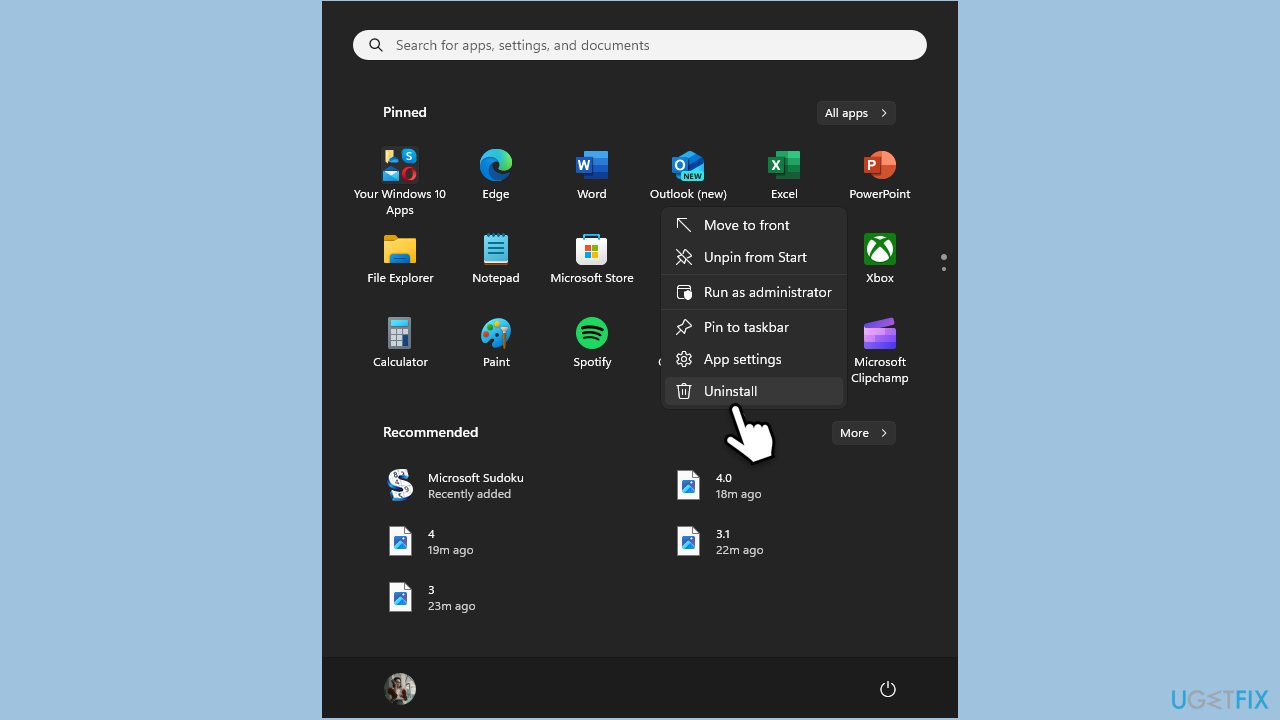1280x720 pixels.
Task: Click the power button icon
Action: 887,689
